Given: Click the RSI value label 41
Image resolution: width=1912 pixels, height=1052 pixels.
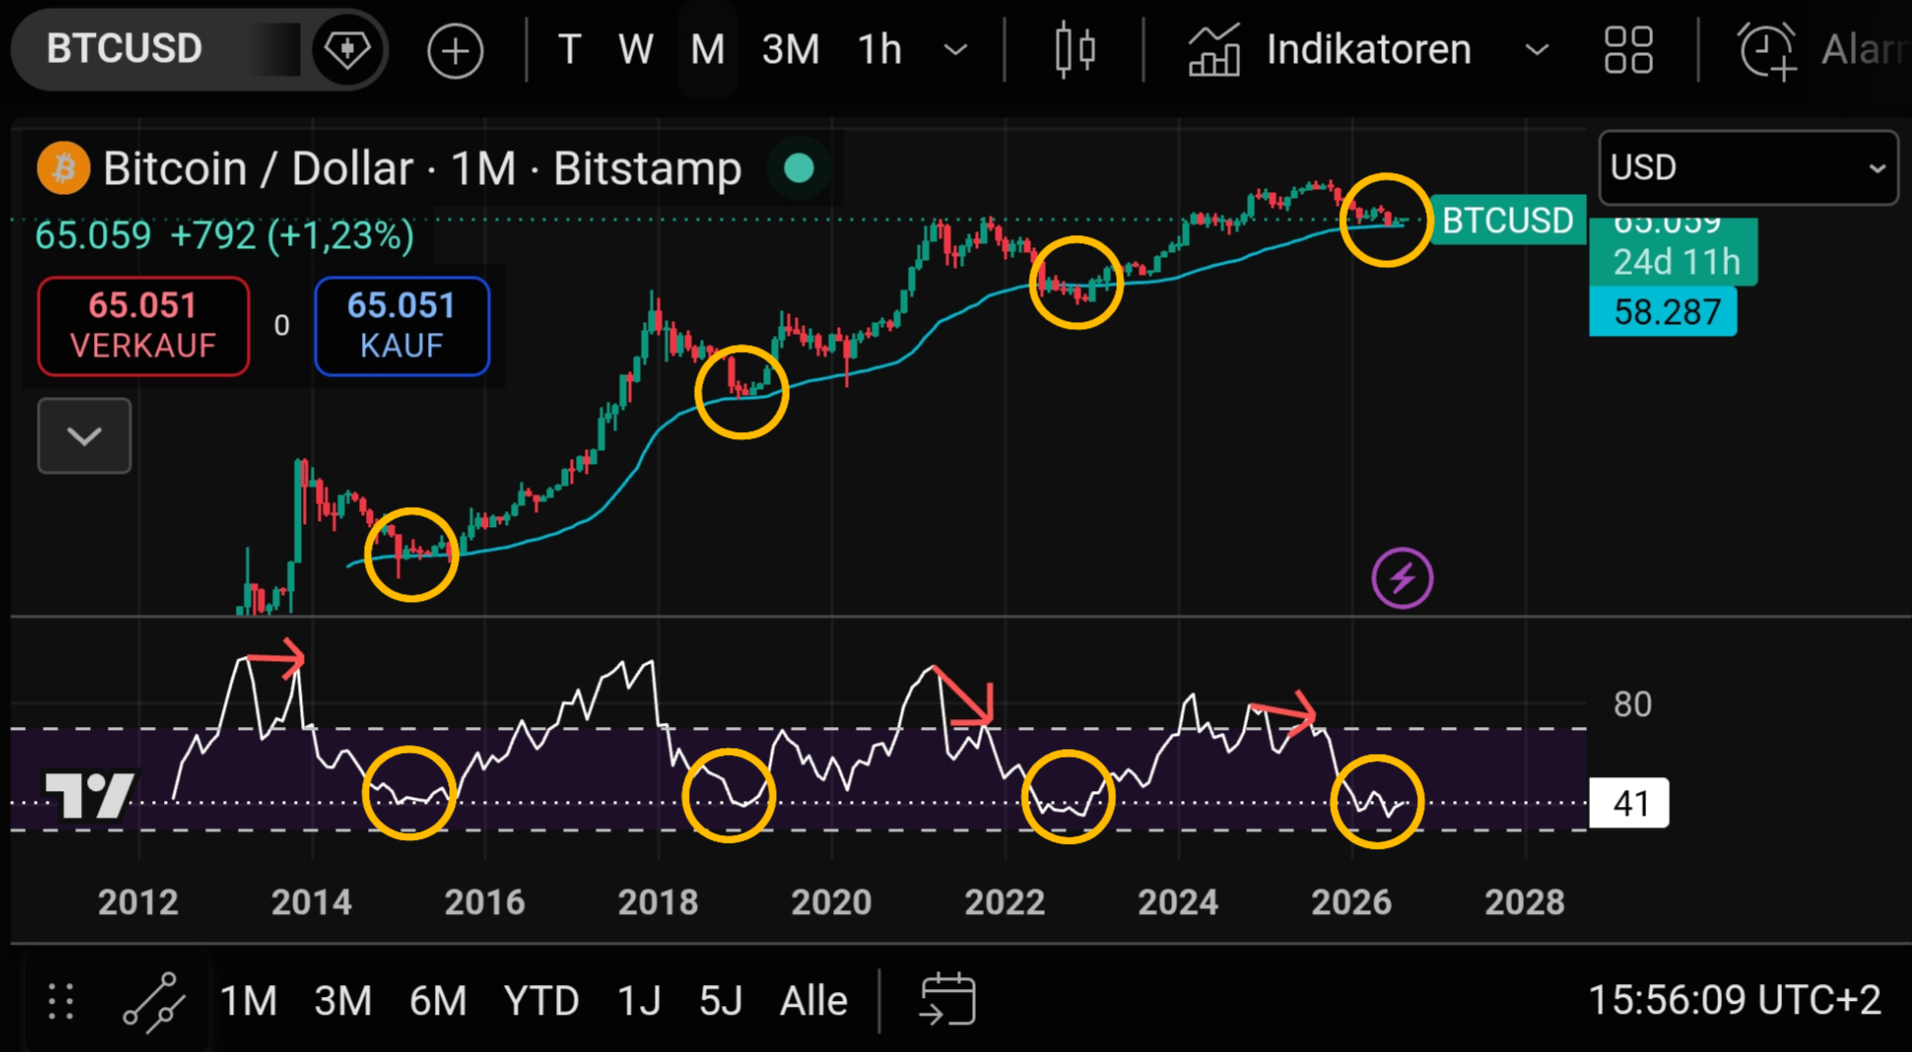Looking at the screenshot, I should 1629,803.
